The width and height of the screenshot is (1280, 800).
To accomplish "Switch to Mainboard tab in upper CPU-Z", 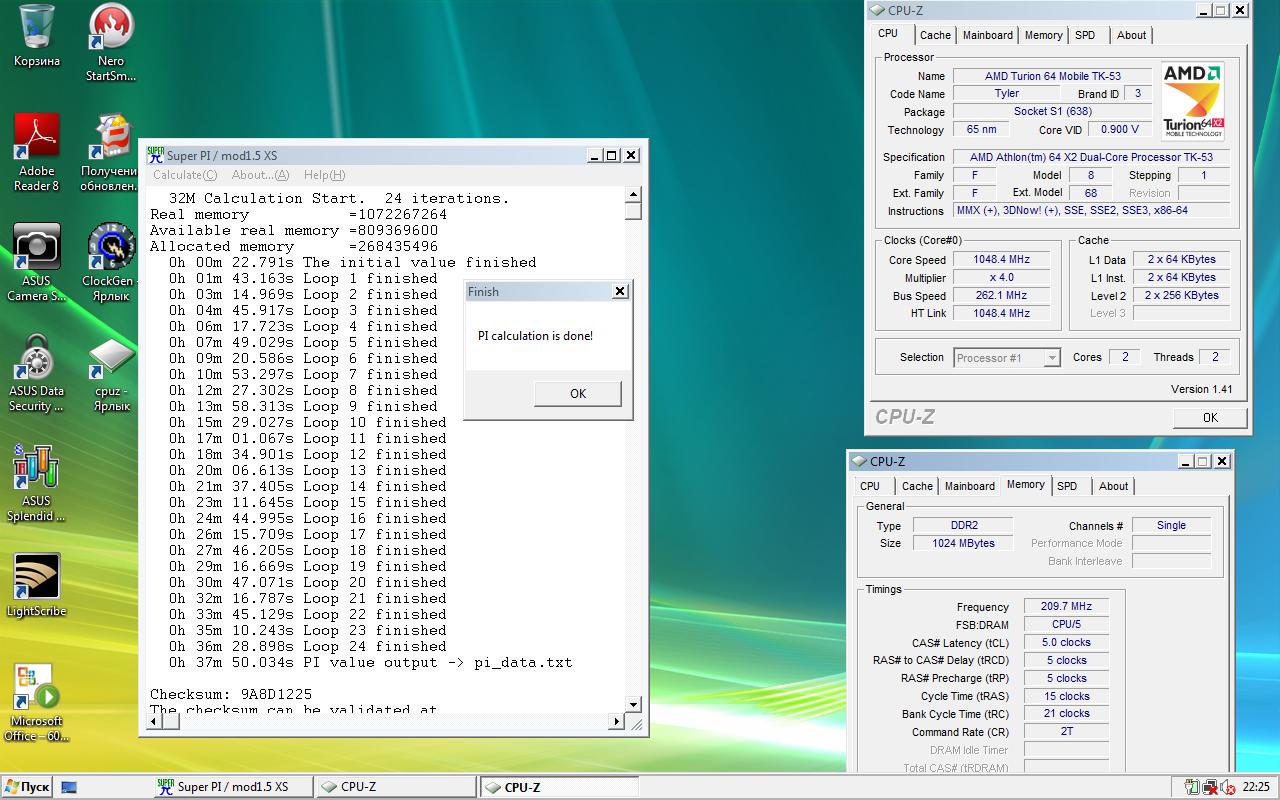I will coord(988,35).
